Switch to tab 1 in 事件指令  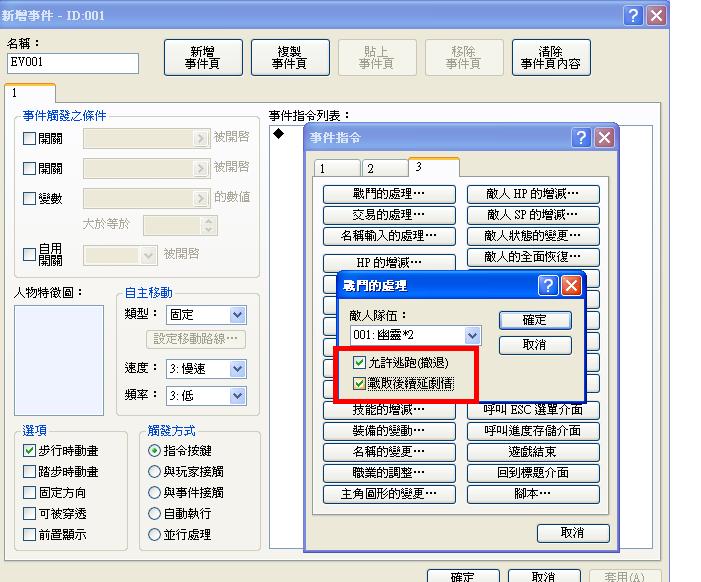click(x=337, y=169)
